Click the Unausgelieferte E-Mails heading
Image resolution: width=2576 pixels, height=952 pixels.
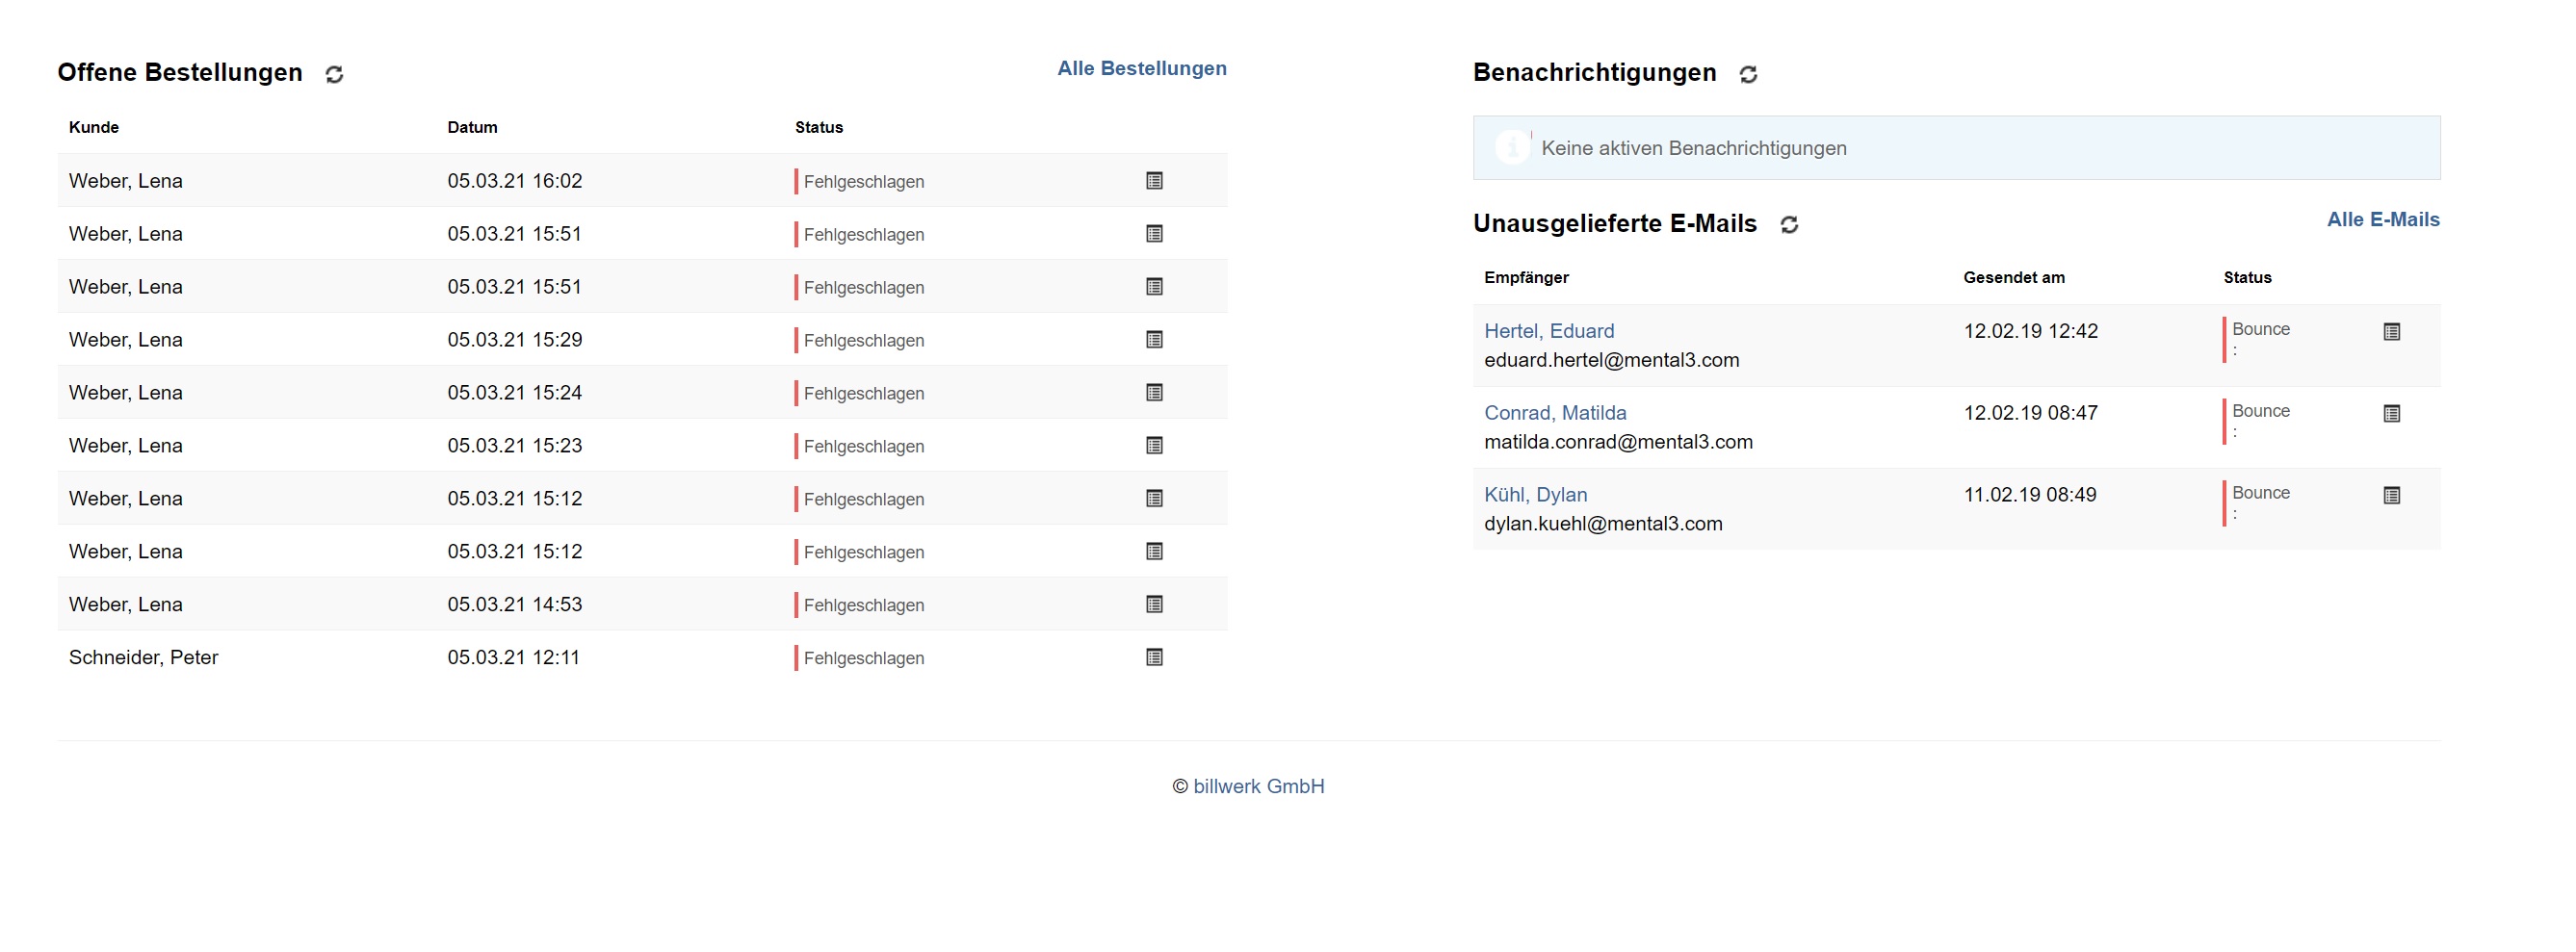pyautogui.click(x=1615, y=223)
